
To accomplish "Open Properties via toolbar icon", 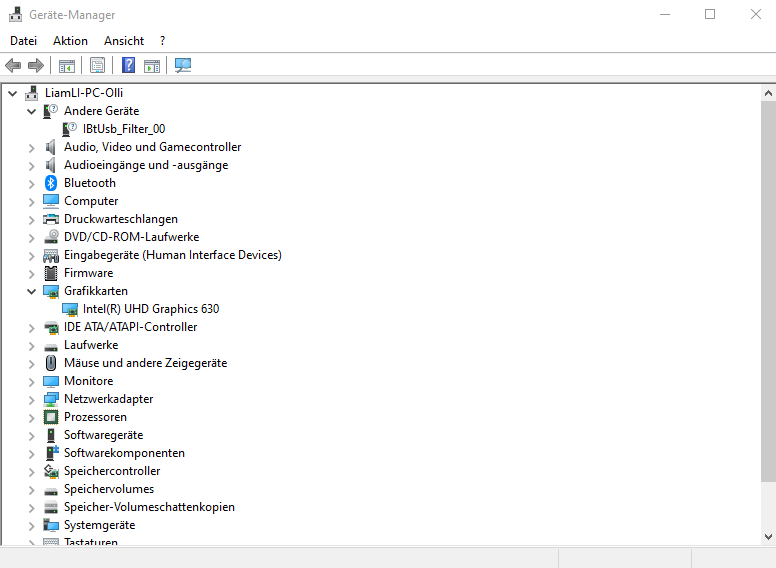I will click(97, 65).
